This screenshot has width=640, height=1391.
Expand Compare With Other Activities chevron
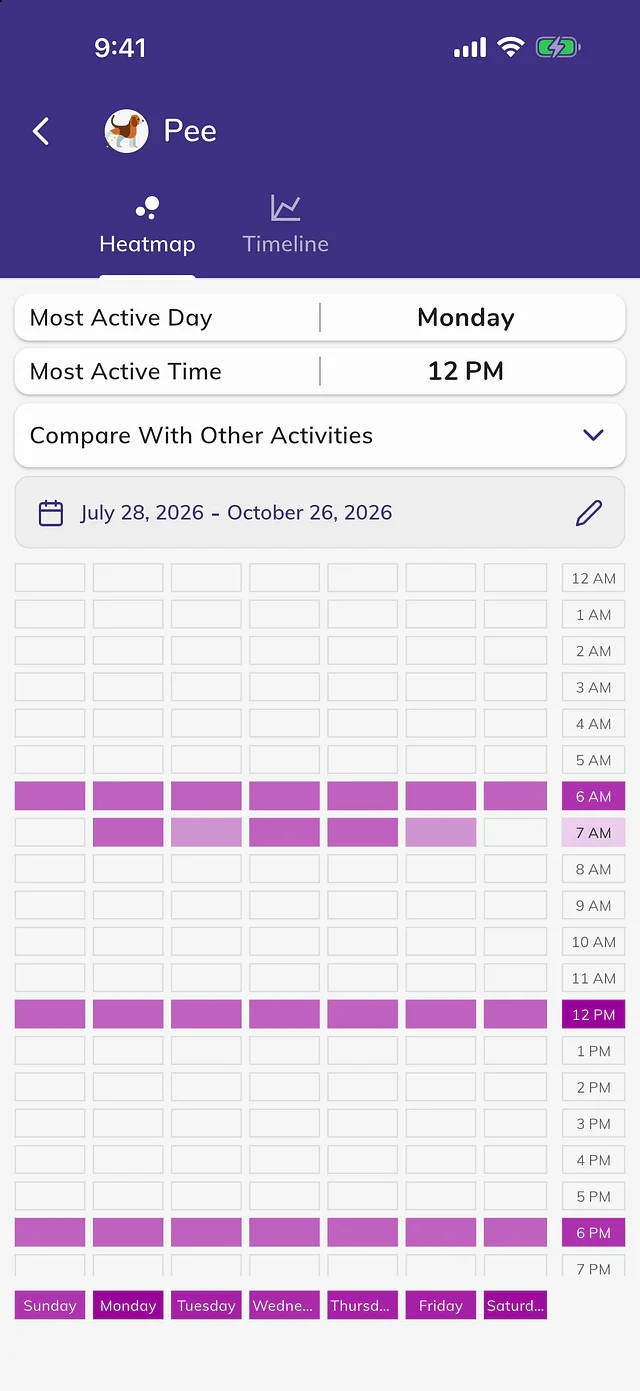point(593,435)
